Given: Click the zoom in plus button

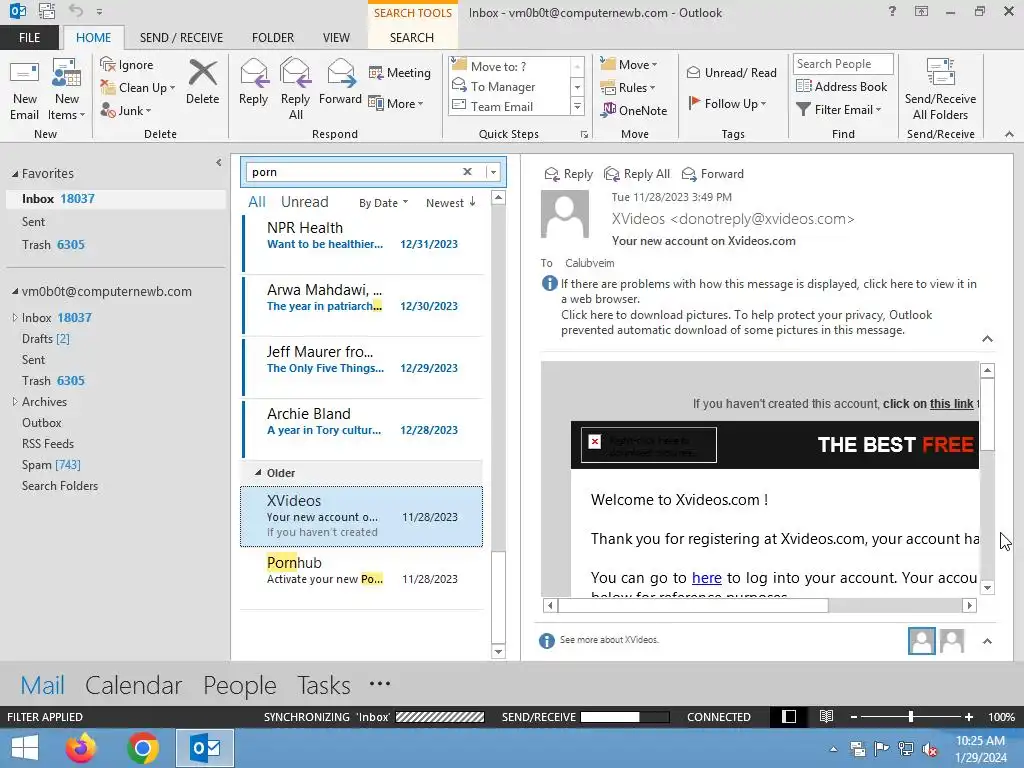Looking at the screenshot, I should coord(969,717).
